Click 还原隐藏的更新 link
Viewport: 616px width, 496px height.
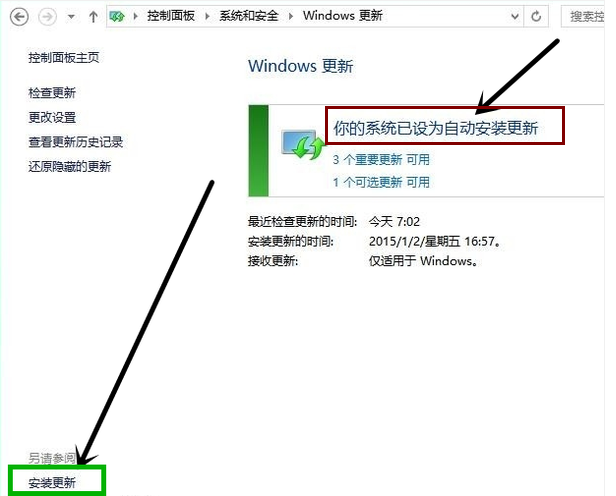tap(70, 166)
